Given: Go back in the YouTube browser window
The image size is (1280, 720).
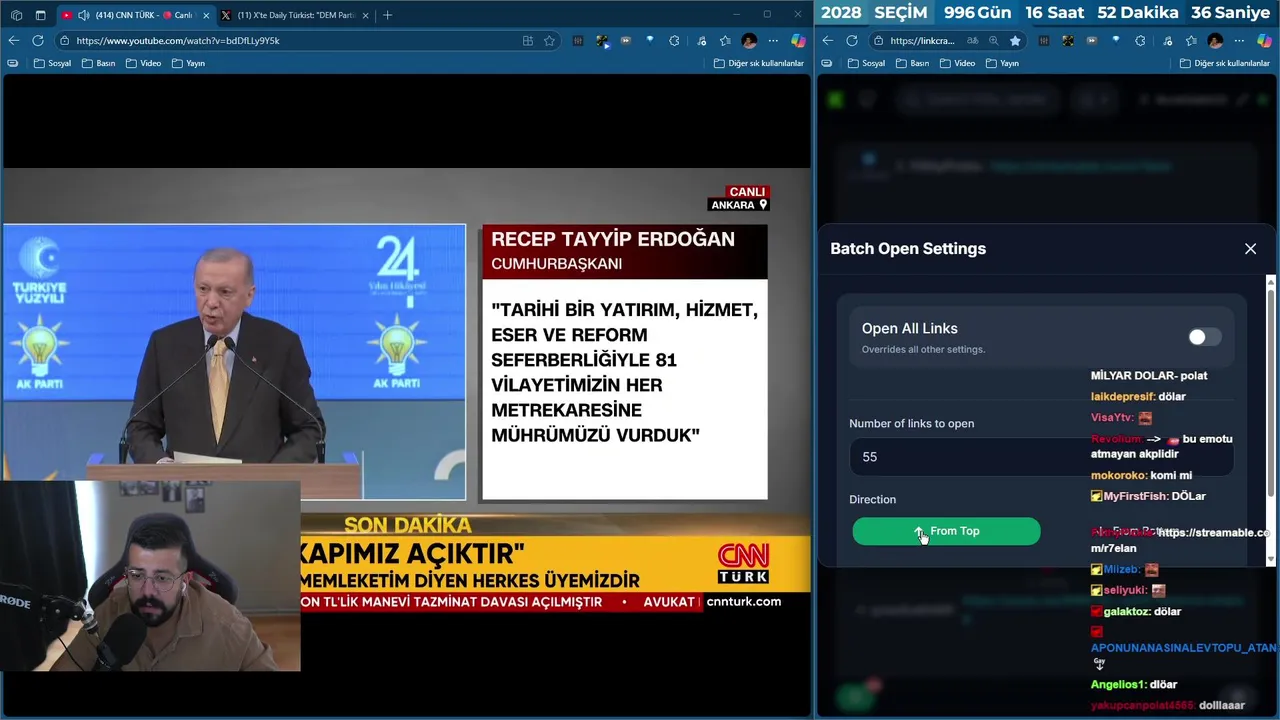Looking at the screenshot, I should pyautogui.click(x=13, y=41).
